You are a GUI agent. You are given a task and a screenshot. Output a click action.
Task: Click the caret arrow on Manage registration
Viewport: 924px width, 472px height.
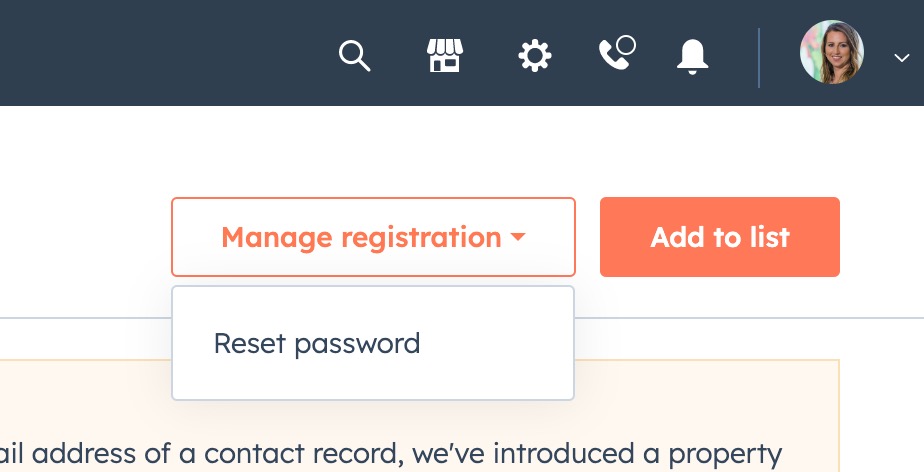coord(518,238)
